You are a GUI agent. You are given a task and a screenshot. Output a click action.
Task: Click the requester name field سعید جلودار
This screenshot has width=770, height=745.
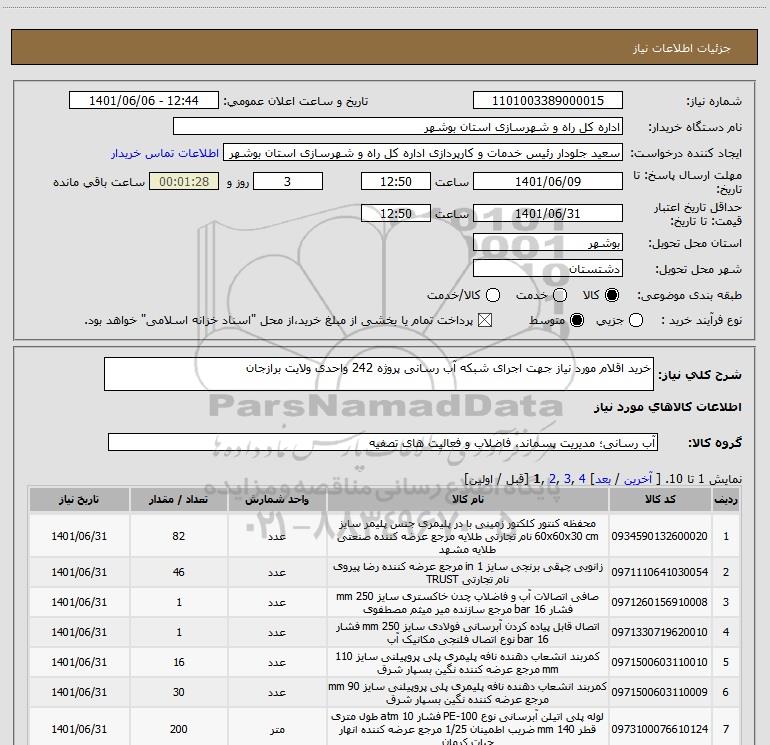[423, 153]
